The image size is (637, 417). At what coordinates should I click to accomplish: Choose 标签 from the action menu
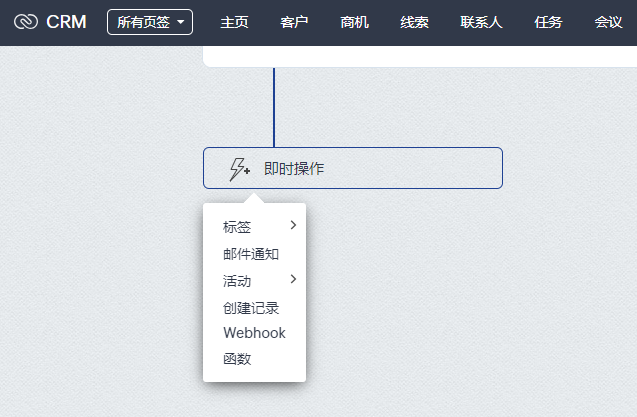[x=237, y=228]
